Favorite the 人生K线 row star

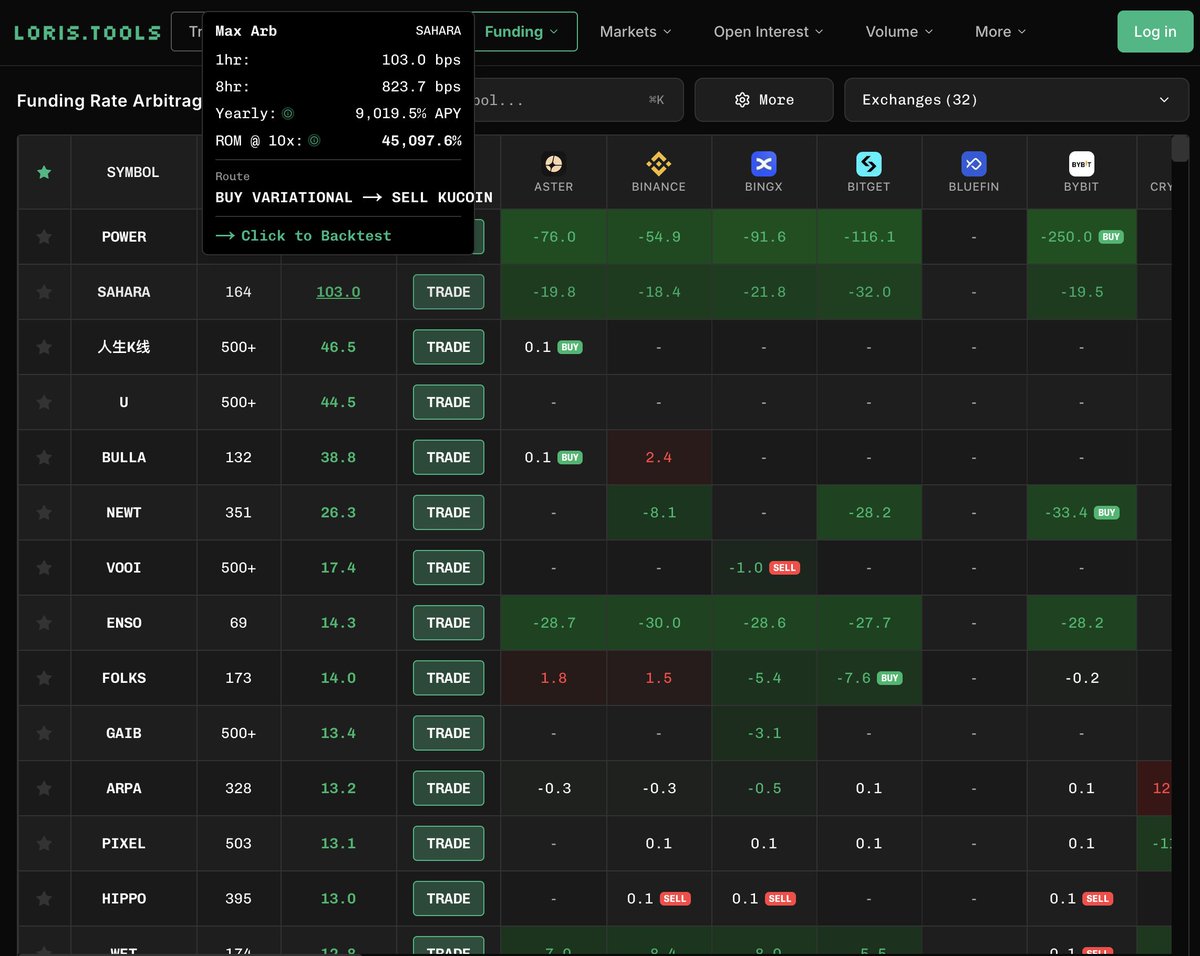(44, 347)
